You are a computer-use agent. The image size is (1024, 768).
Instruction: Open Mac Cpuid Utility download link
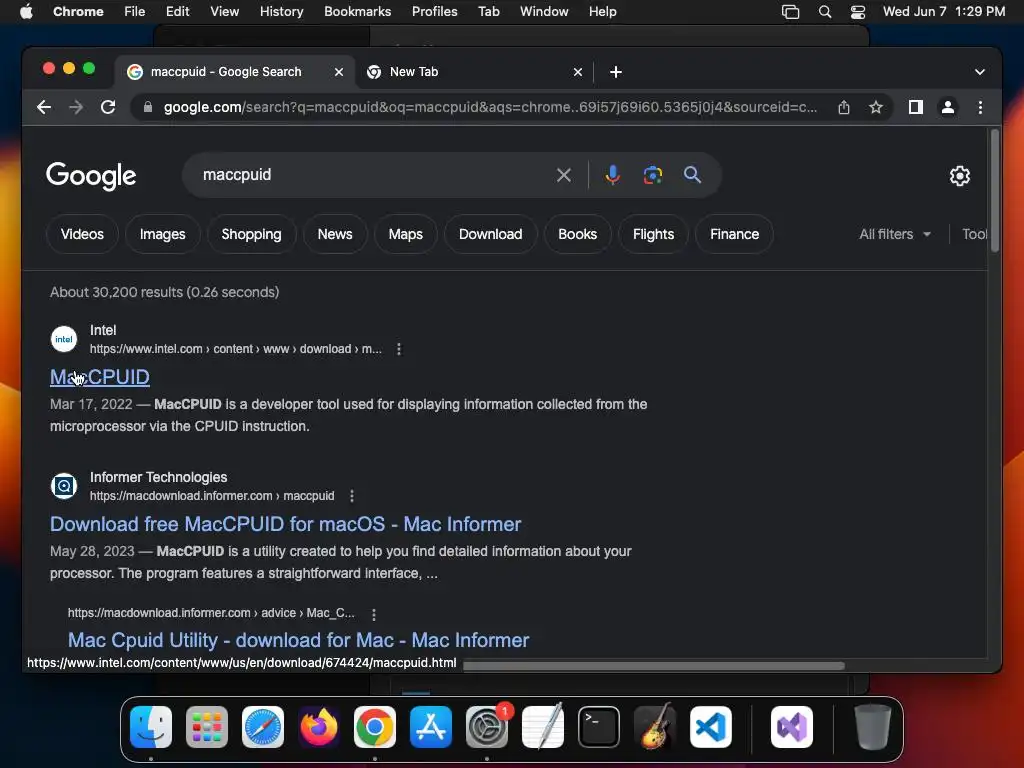[x=298, y=640]
